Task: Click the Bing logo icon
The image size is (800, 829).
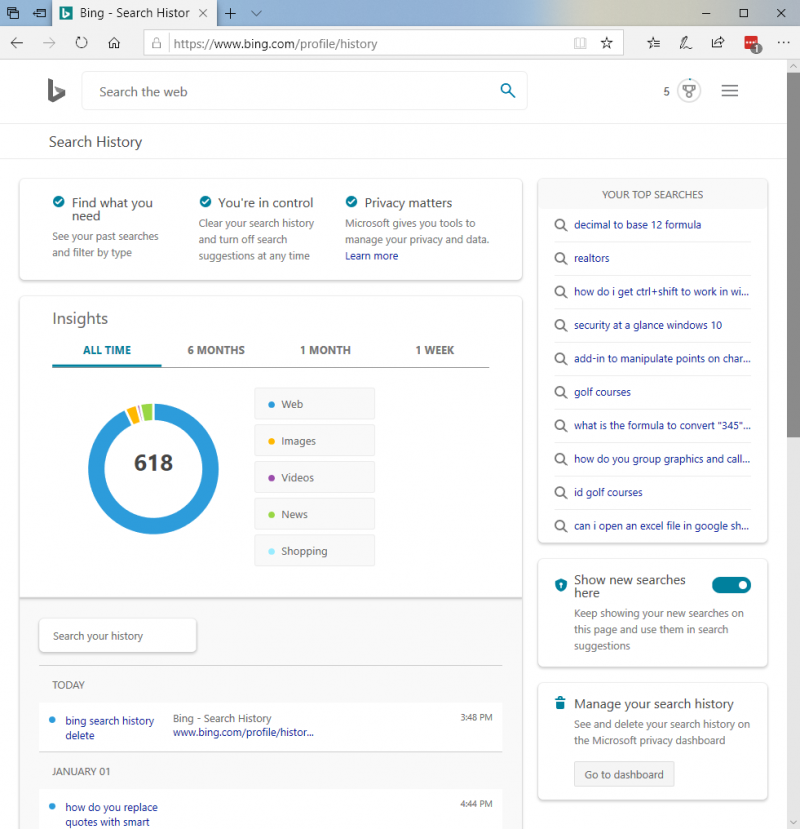Action: coord(56,90)
